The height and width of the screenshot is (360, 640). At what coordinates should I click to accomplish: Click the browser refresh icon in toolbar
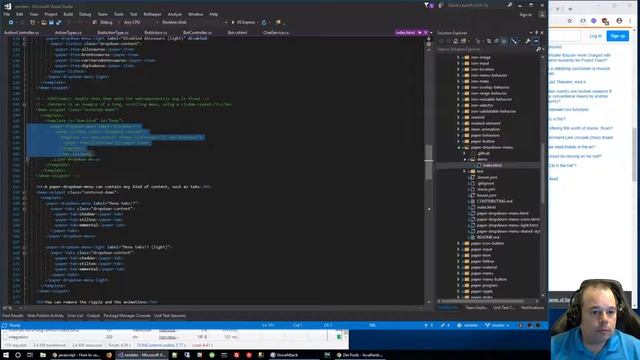point(264,22)
